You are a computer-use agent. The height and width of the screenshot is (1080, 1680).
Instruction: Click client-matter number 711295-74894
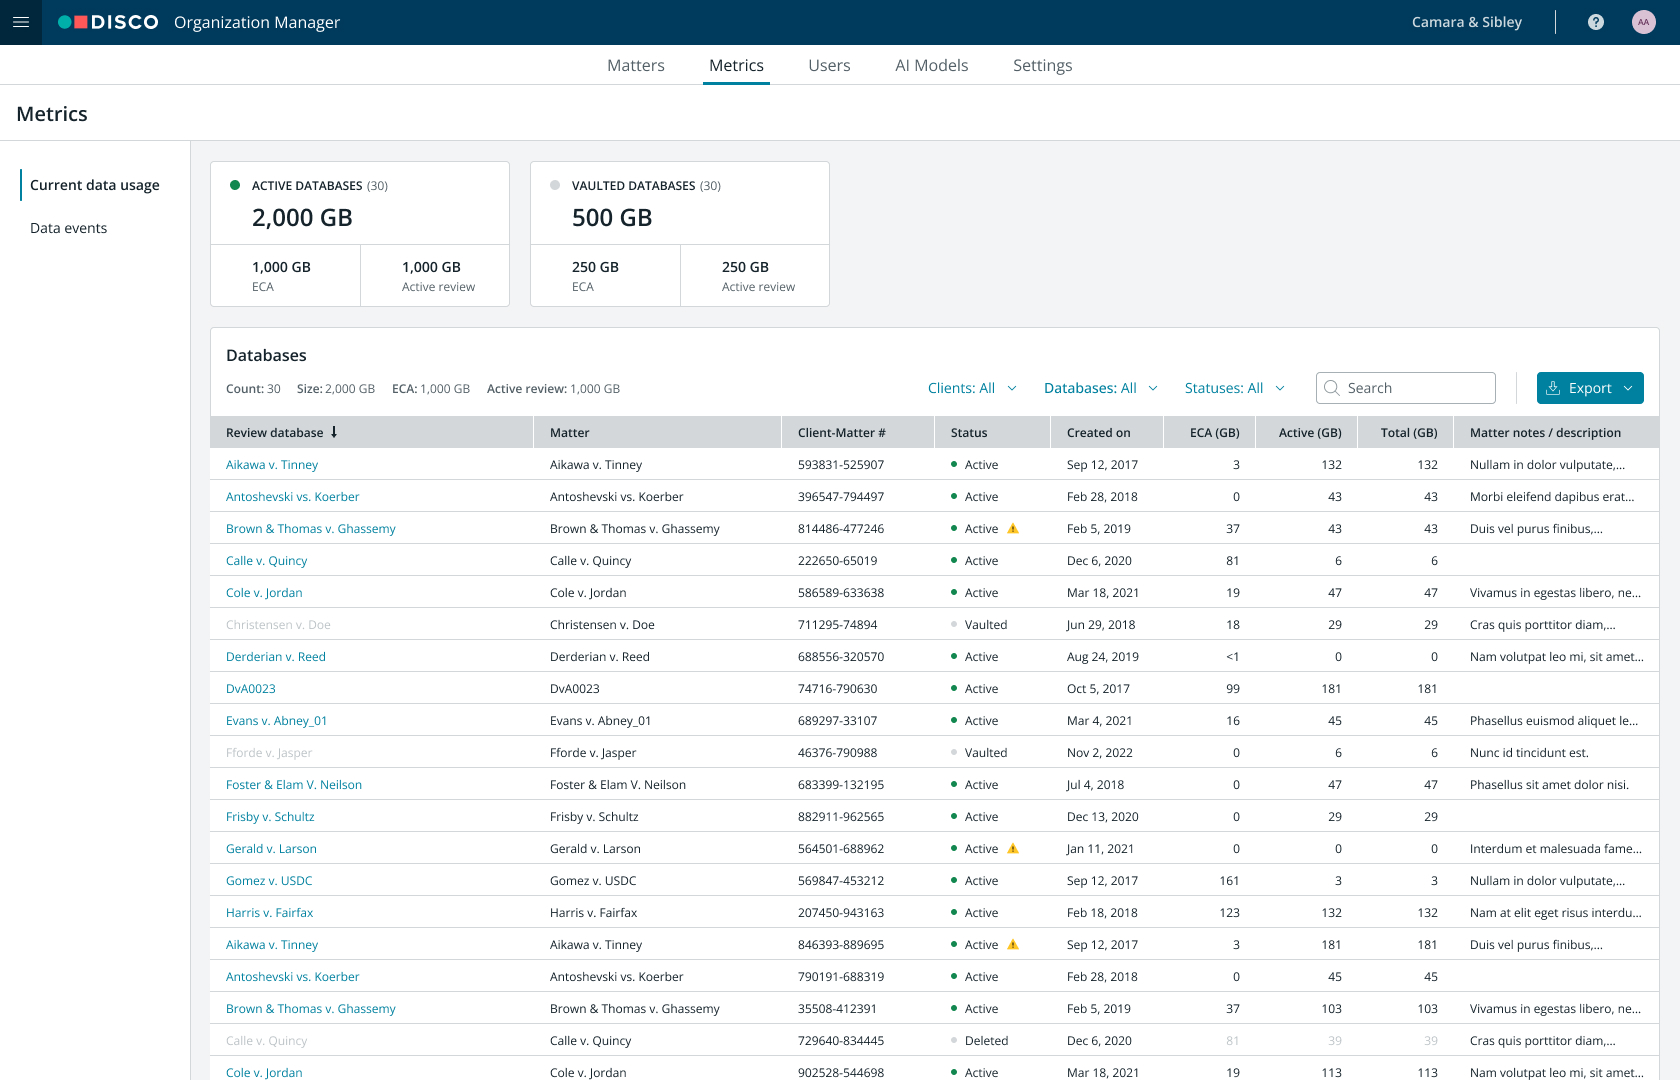[838, 624]
